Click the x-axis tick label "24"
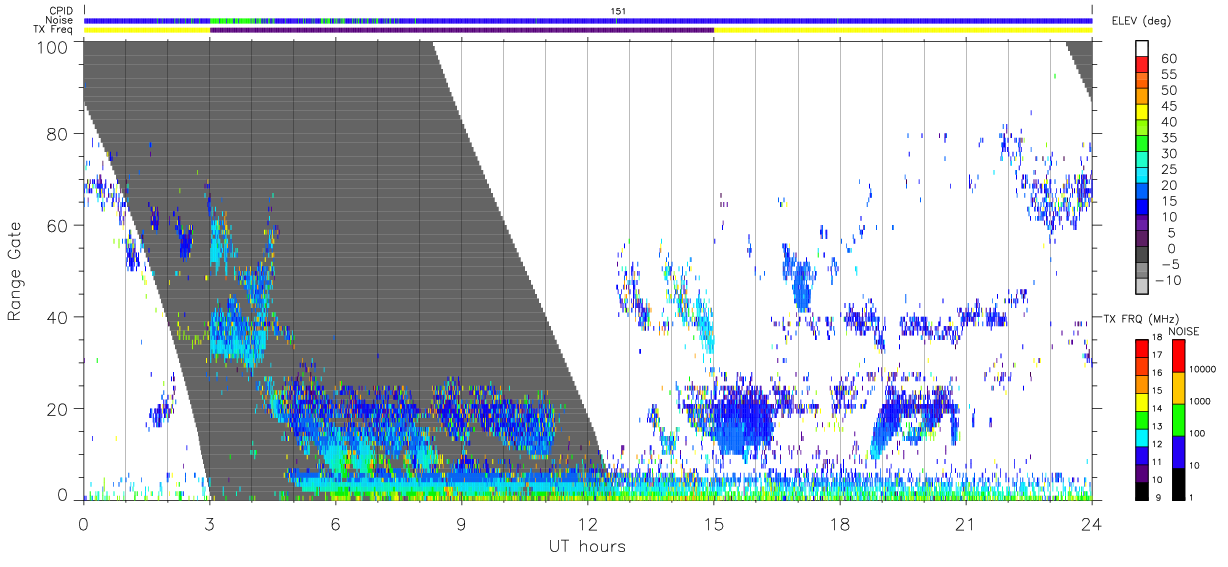The image size is (1228, 567). 1091,523
